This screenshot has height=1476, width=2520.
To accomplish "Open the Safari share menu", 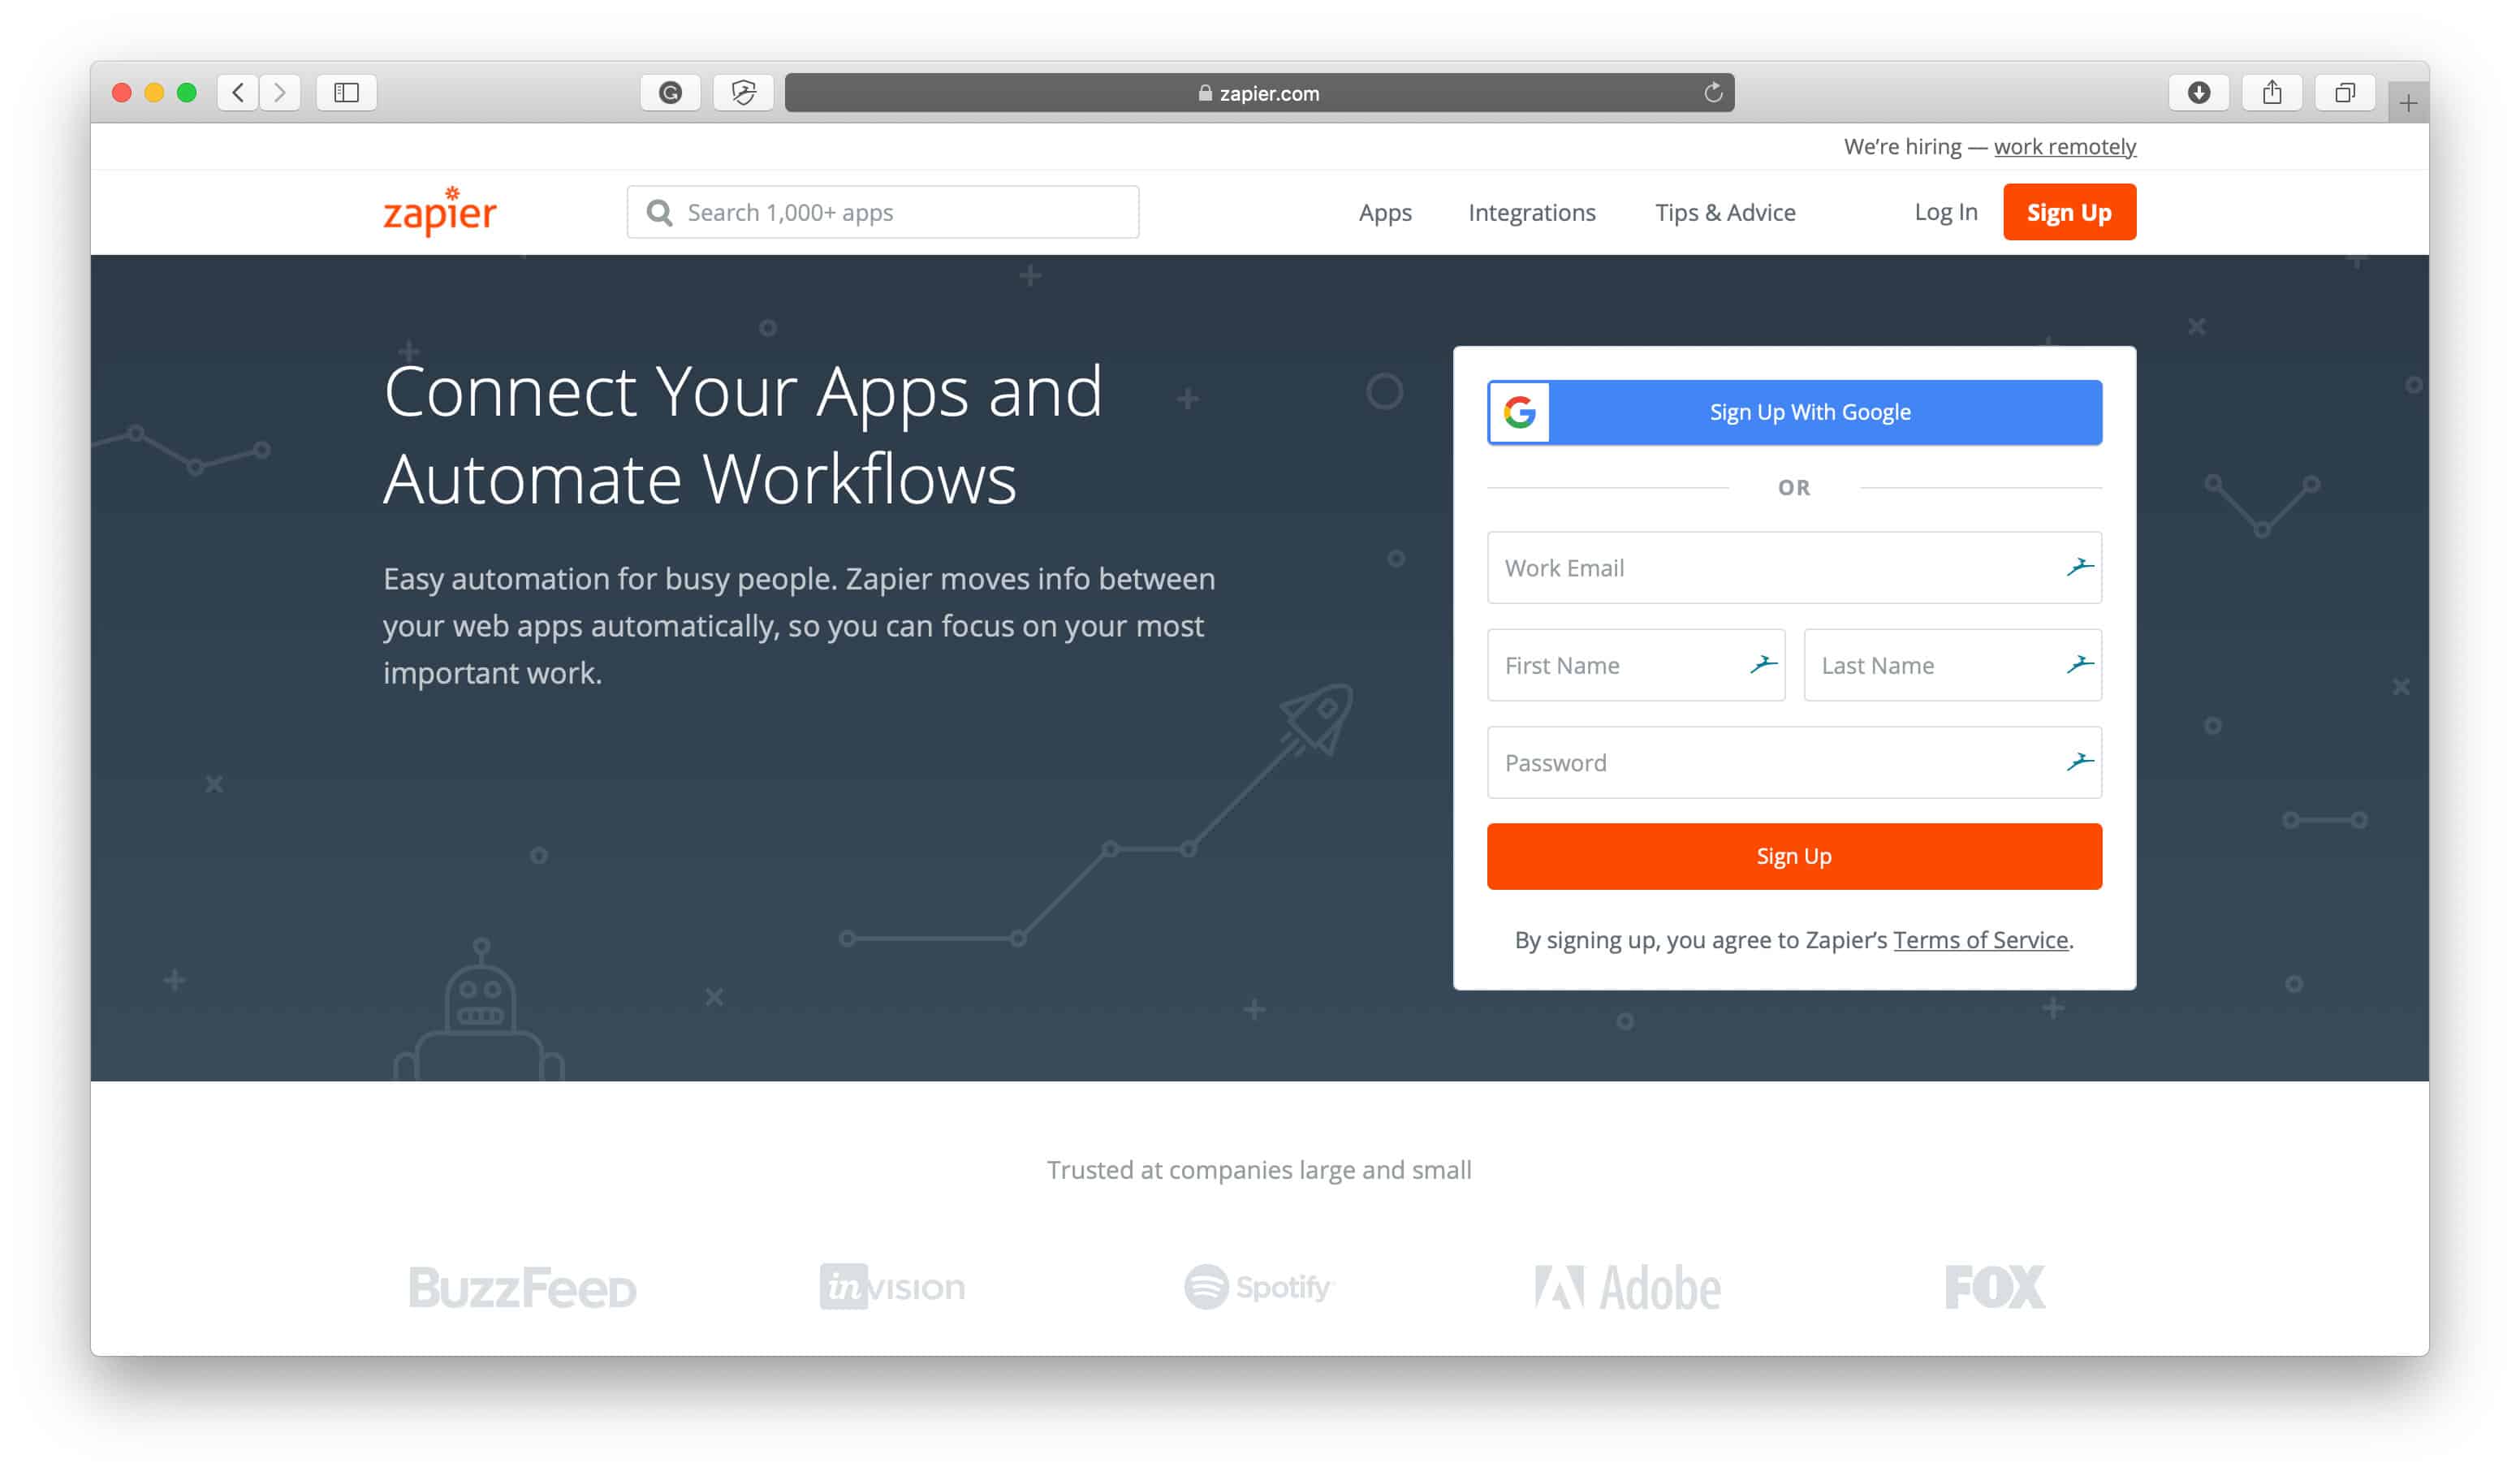I will pos(2272,93).
